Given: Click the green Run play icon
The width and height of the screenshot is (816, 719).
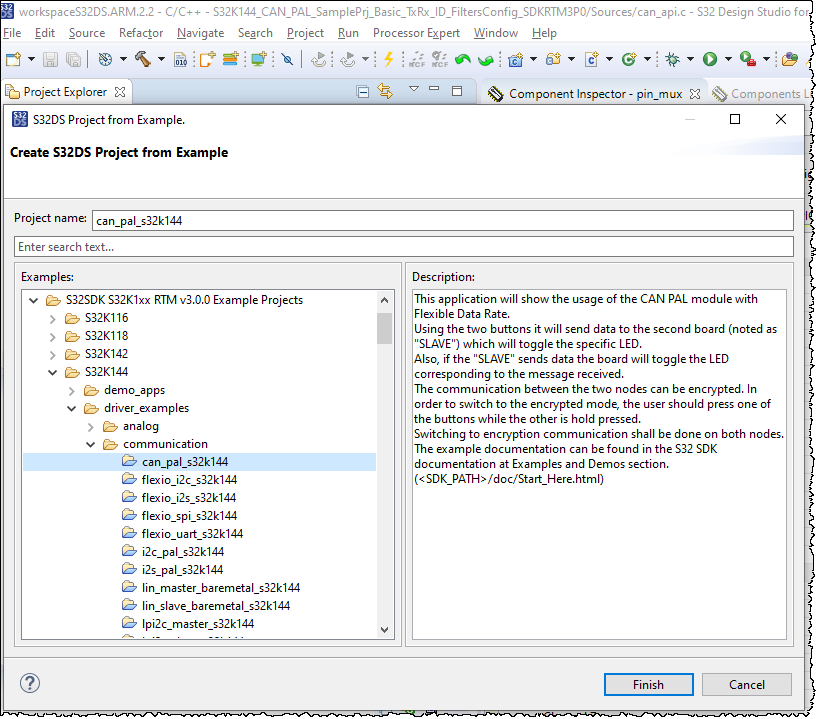Looking at the screenshot, I should pos(710,59).
